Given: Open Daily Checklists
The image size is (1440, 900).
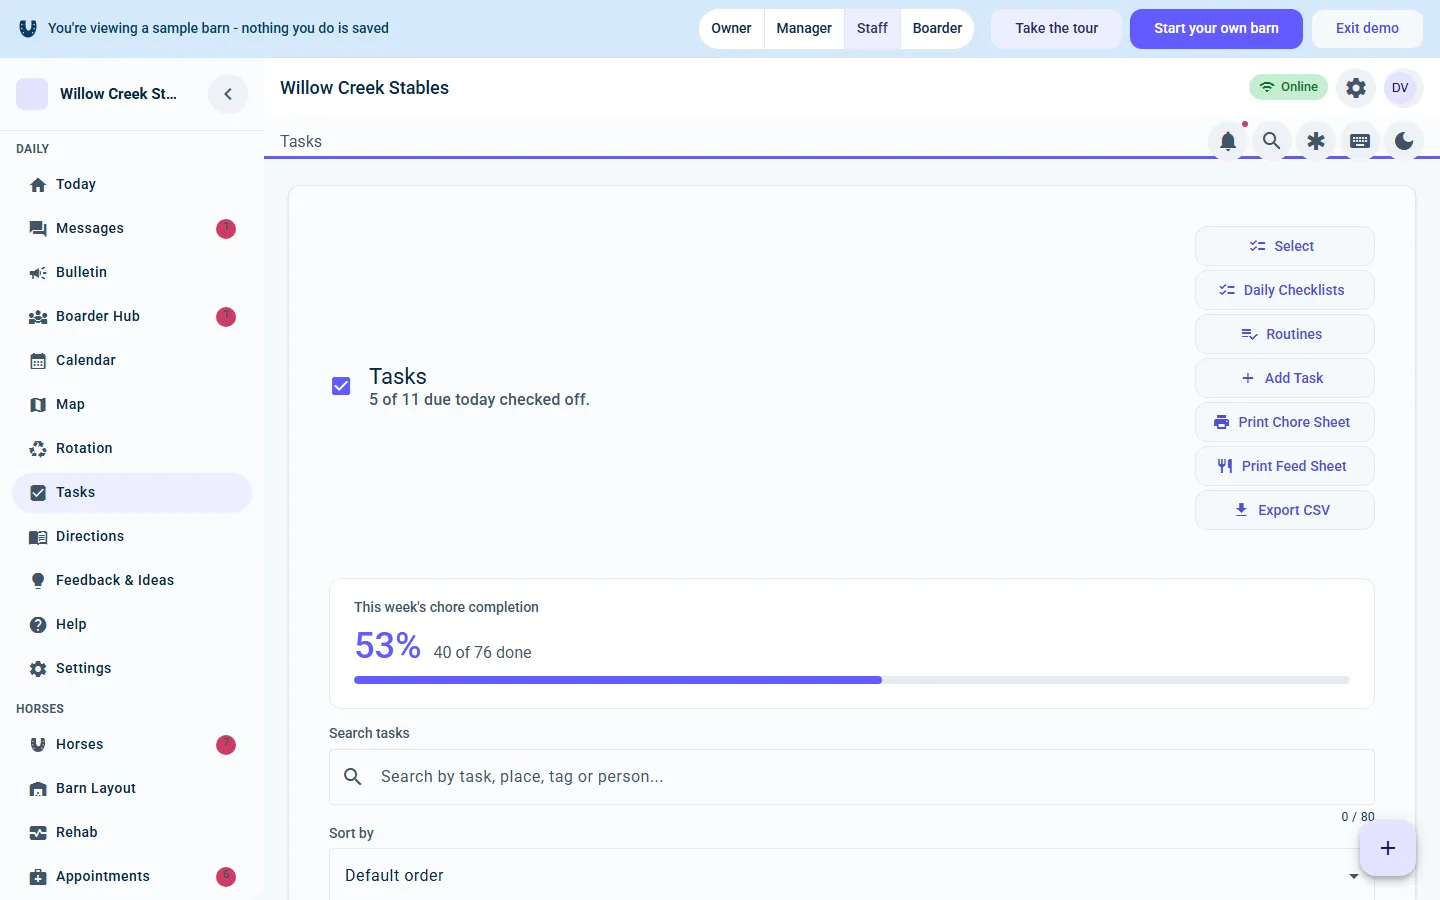Looking at the screenshot, I should tap(1284, 290).
